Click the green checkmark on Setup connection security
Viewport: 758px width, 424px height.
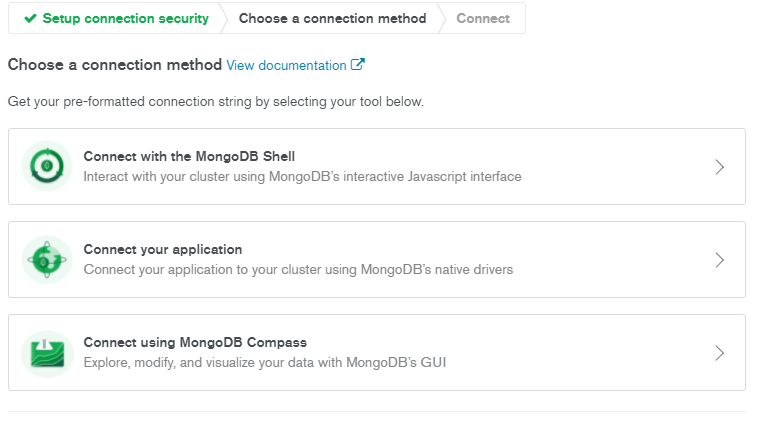point(30,18)
